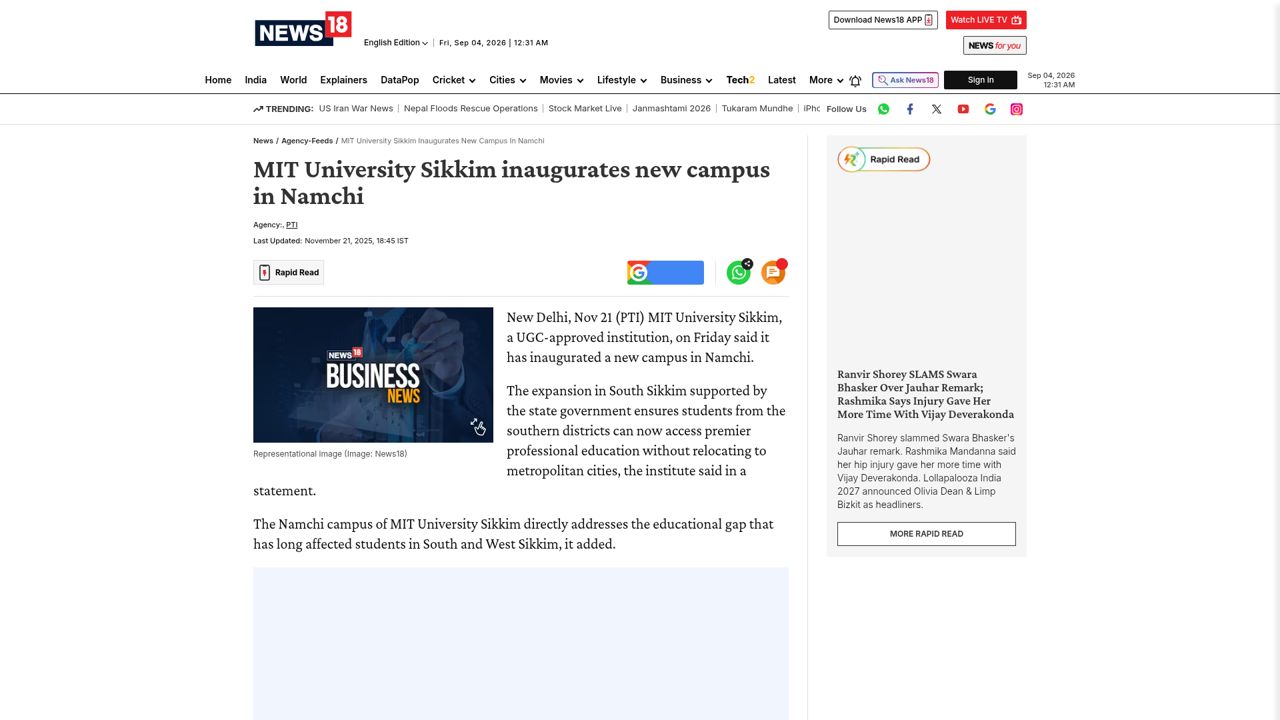
Task: Click Download News18 APP button
Action: coord(883,20)
